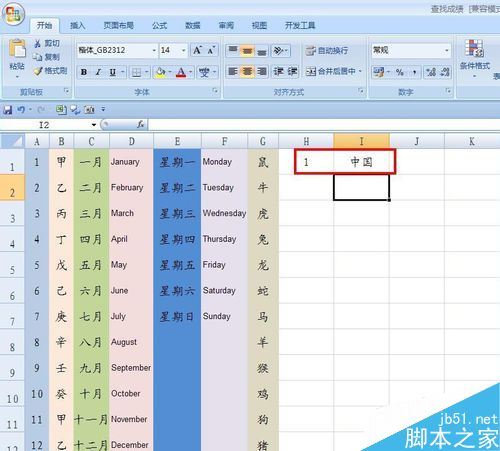Switch to the Home (开始) tab
Image resolution: width=500 pixels, height=451 pixels.
tap(44, 25)
